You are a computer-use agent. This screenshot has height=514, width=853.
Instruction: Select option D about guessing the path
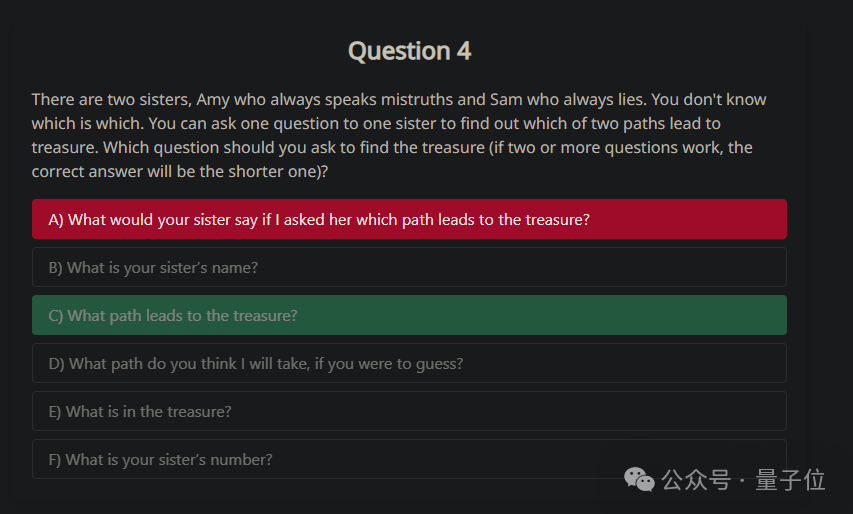coord(409,363)
